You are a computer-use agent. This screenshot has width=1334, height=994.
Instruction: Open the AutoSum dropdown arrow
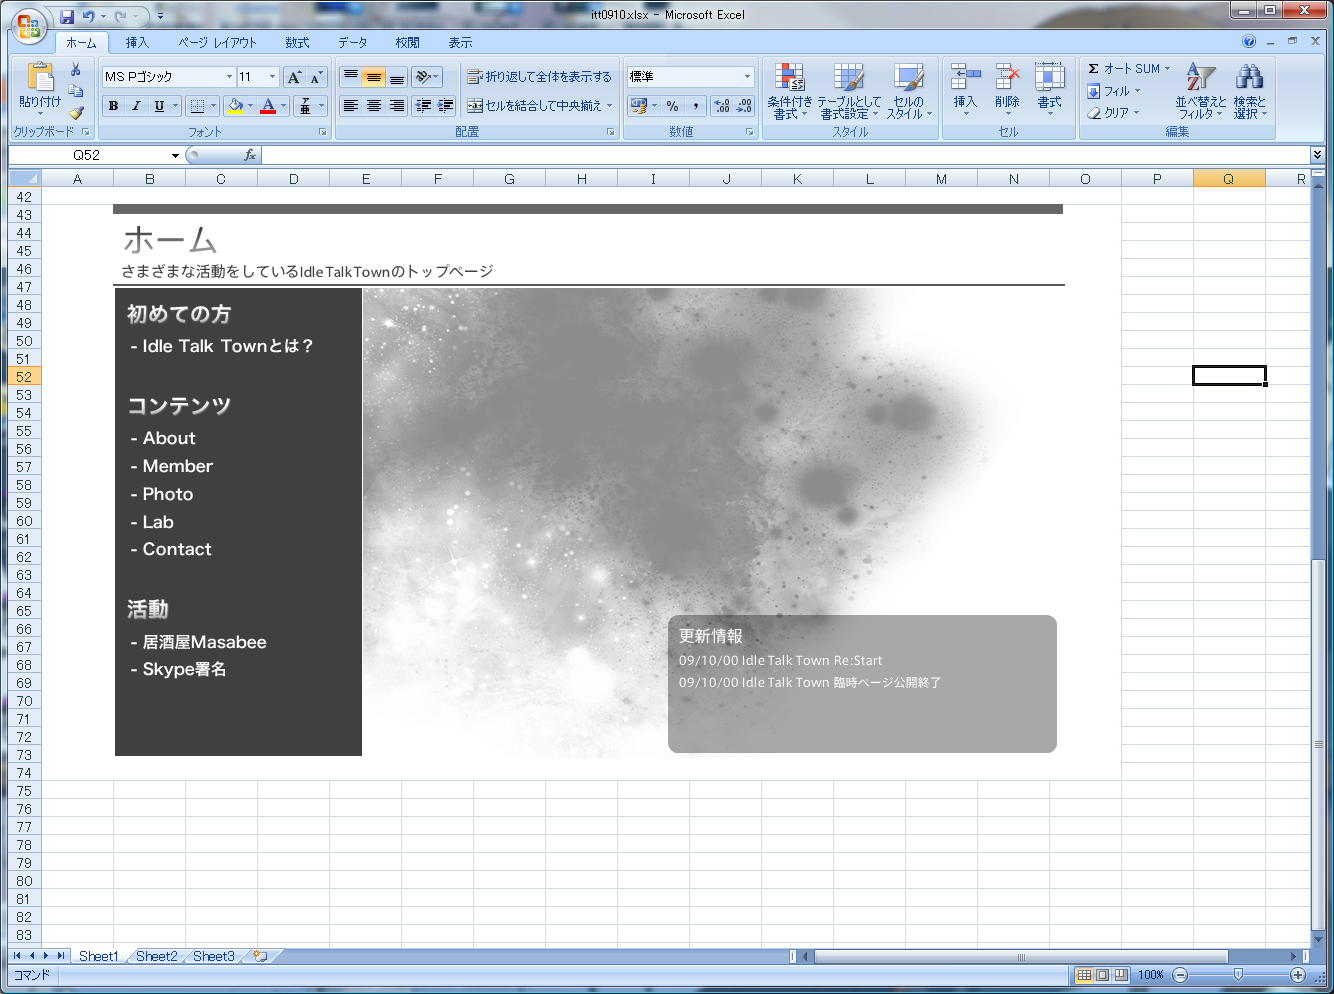[x=1167, y=69]
